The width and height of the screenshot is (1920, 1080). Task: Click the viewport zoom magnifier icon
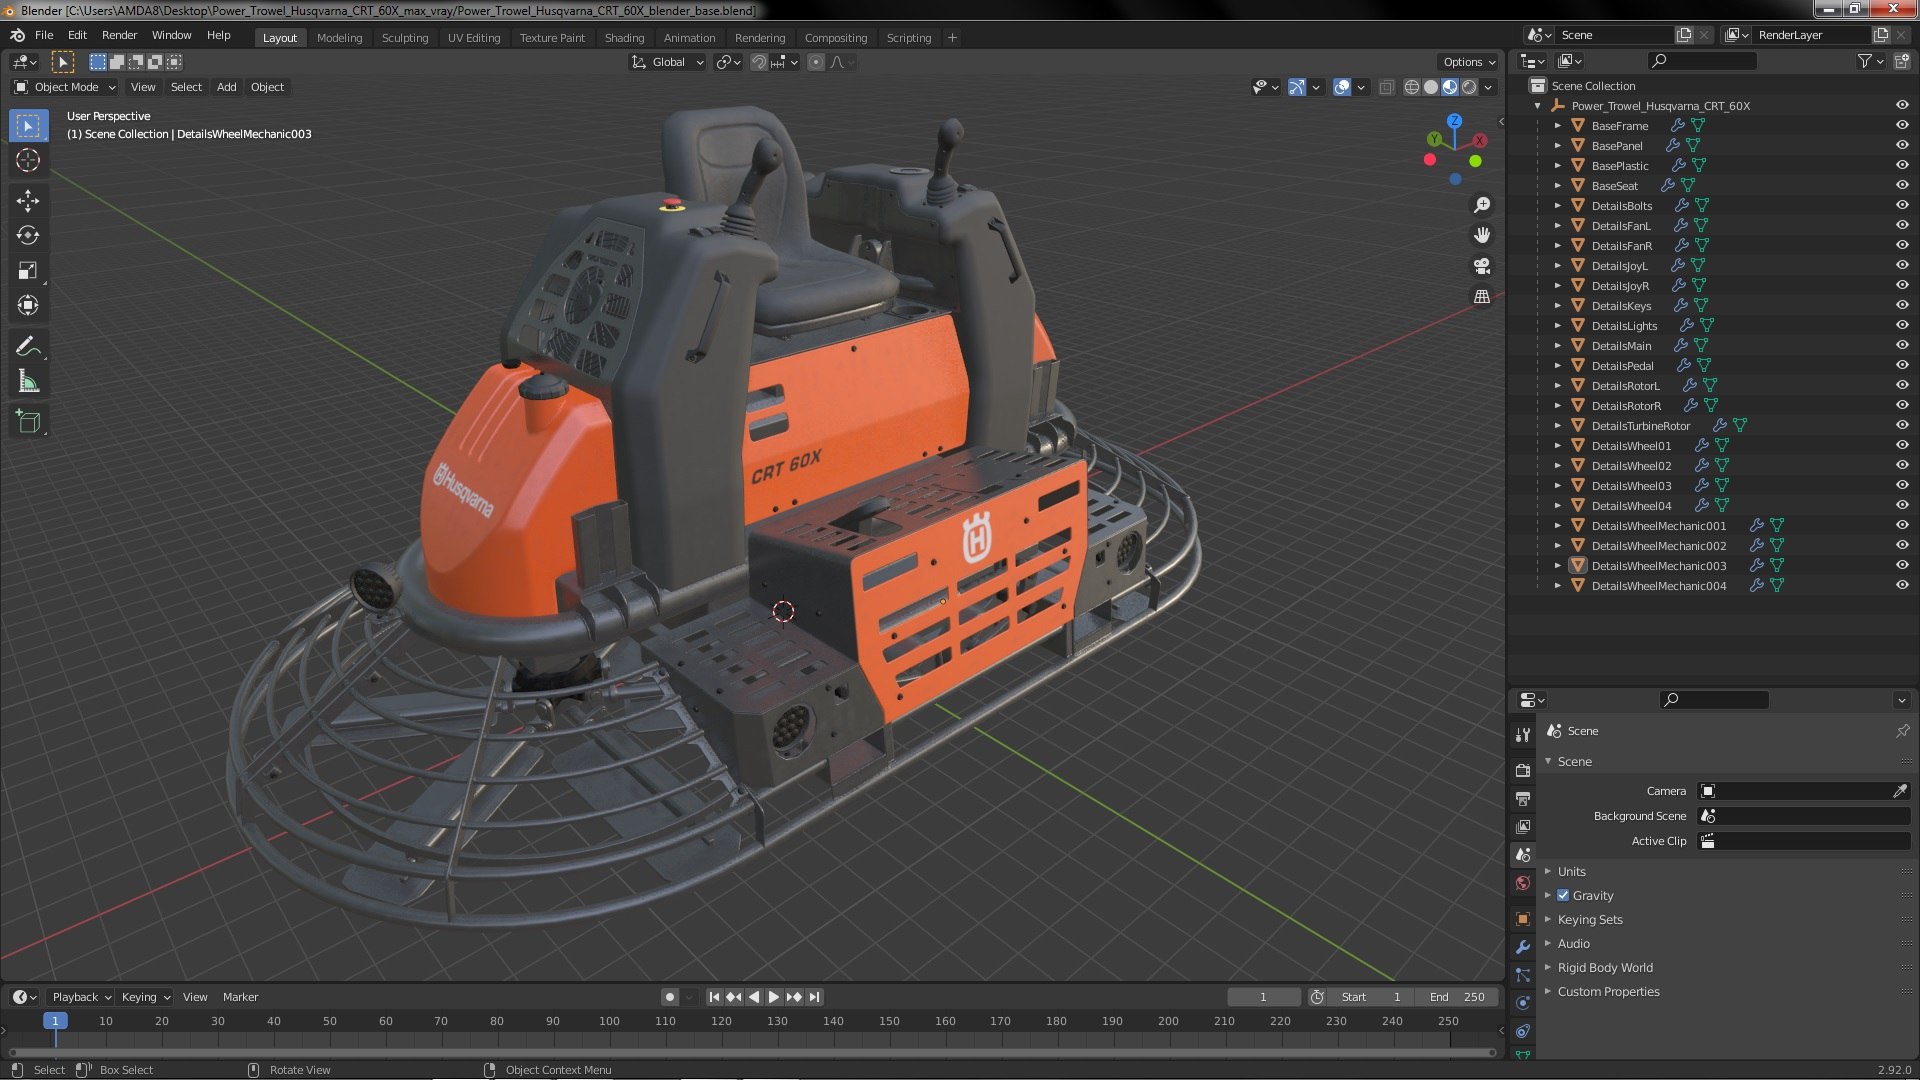pyautogui.click(x=1482, y=205)
